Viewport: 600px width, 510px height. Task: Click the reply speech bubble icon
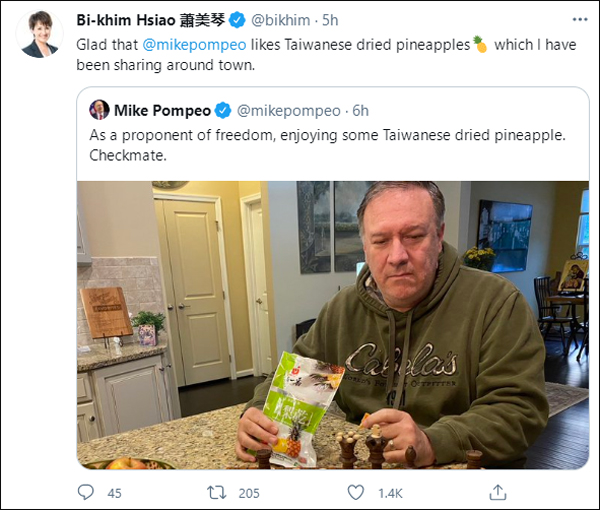(85, 492)
